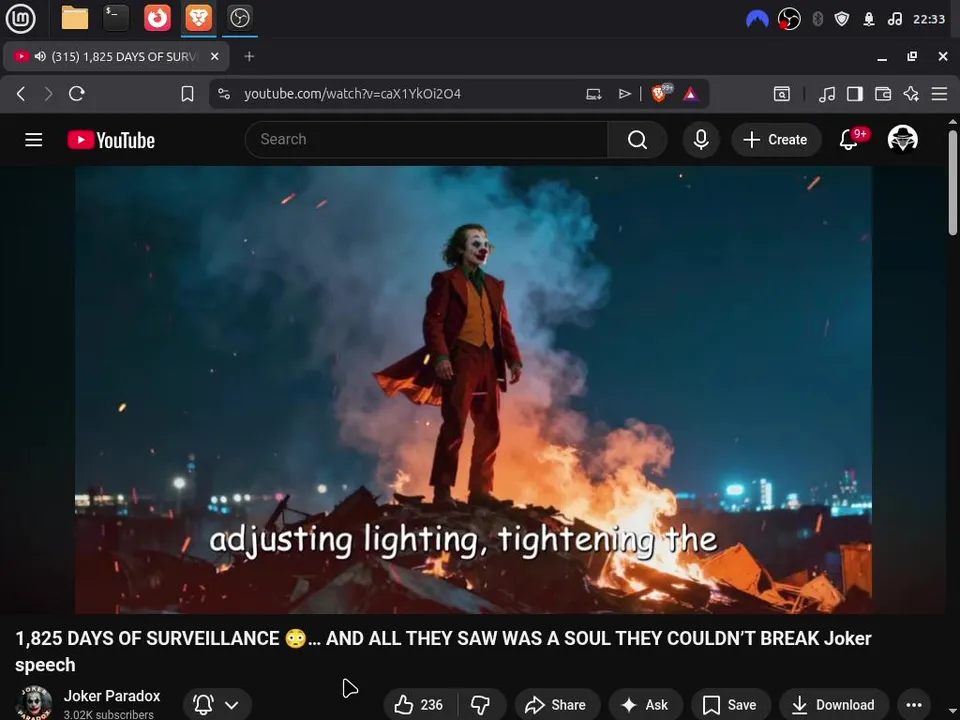960x720 pixels.
Task: Go to YouTube home via logo
Action: click(111, 140)
